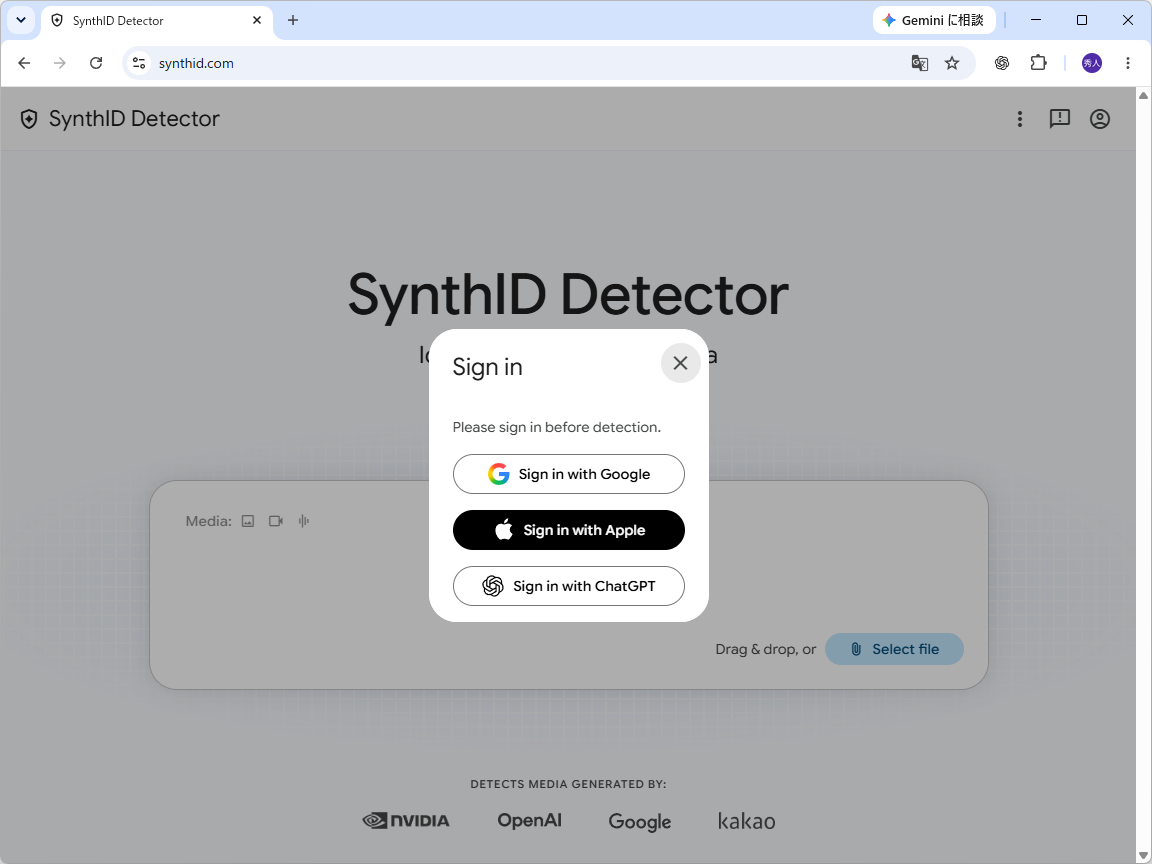Click the Select file button
This screenshot has width=1152, height=864.
point(894,649)
